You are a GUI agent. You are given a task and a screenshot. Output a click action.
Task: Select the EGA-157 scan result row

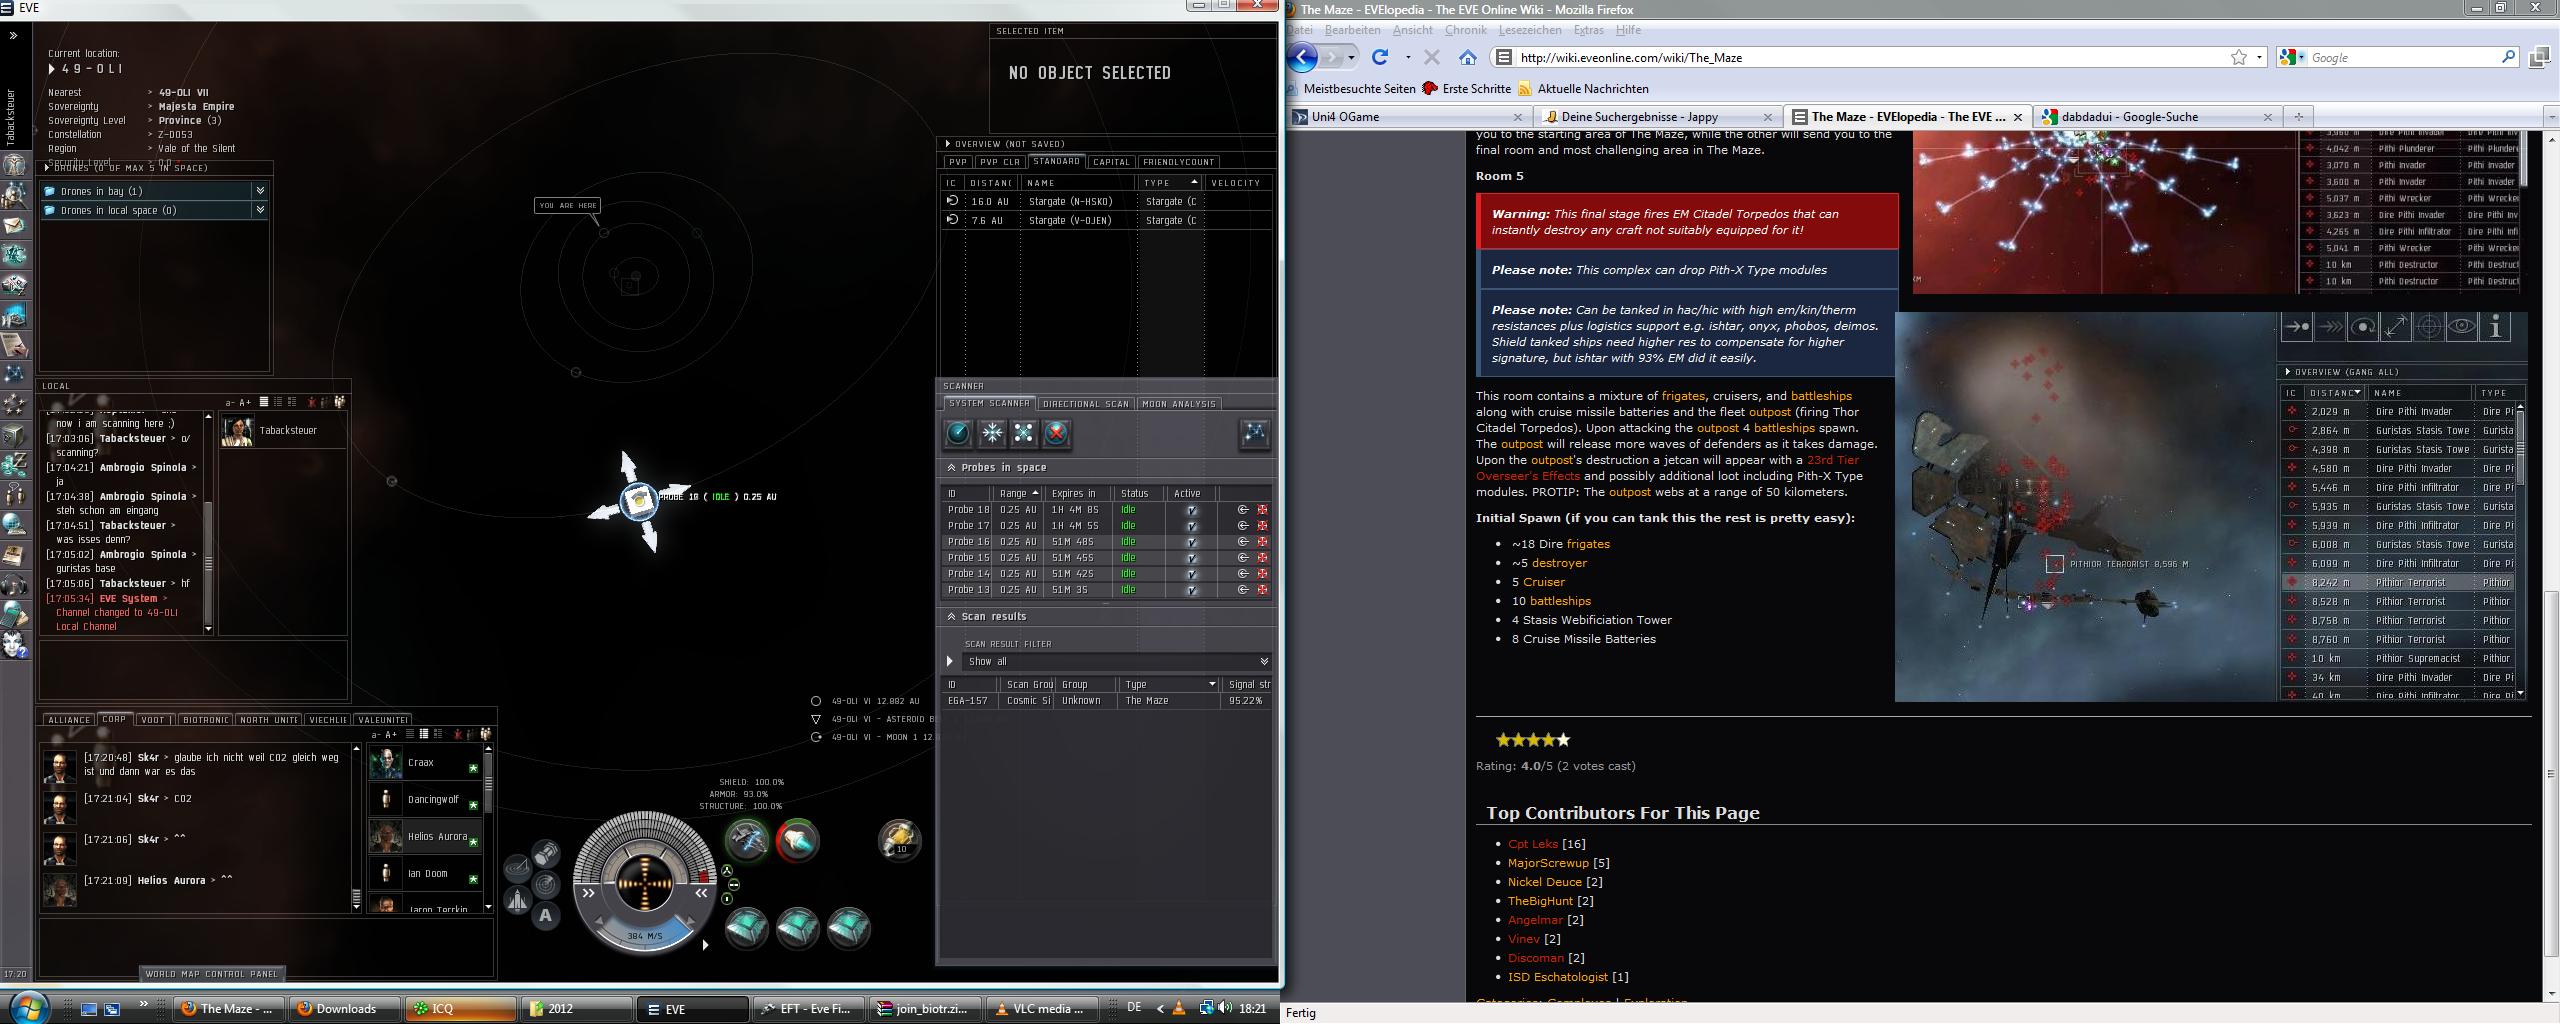tap(1107, 701)
